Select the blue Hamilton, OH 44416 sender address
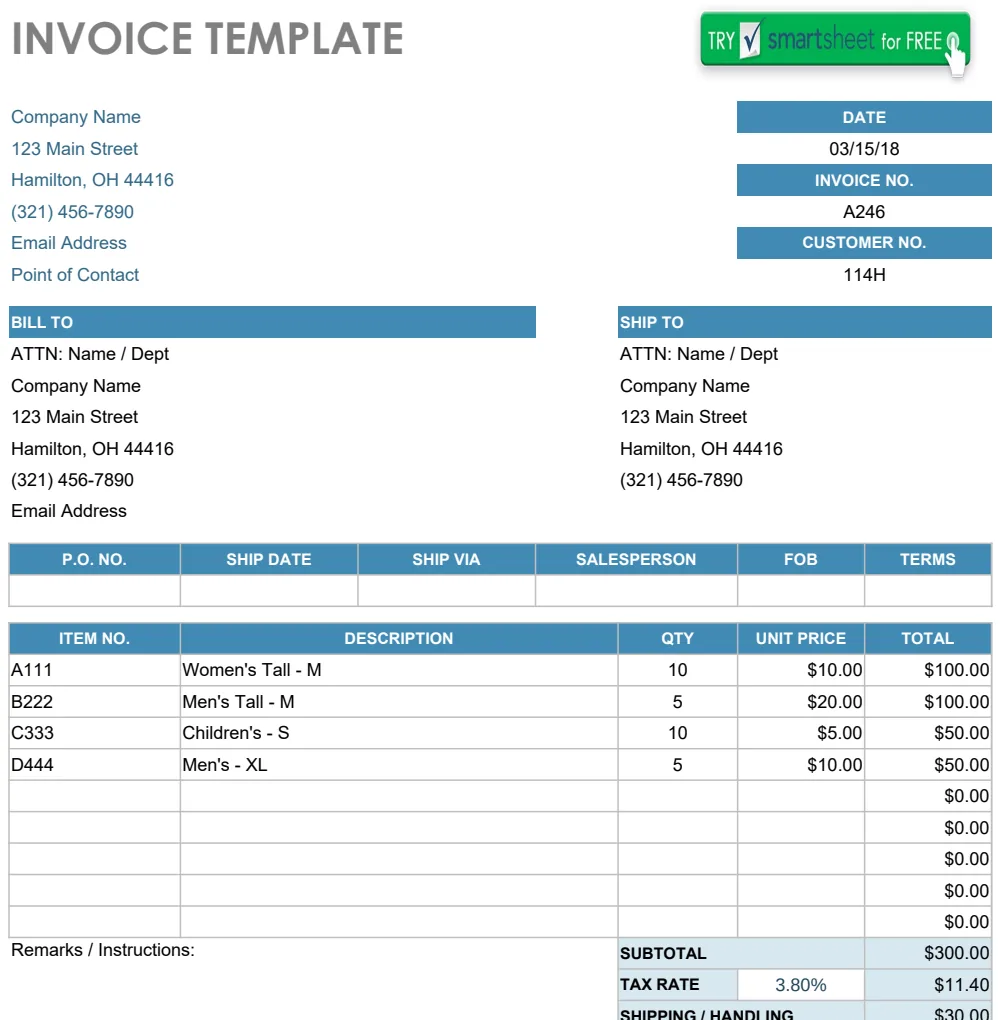The width and height of the screenshot is (1001, 1020). point(92,180)
